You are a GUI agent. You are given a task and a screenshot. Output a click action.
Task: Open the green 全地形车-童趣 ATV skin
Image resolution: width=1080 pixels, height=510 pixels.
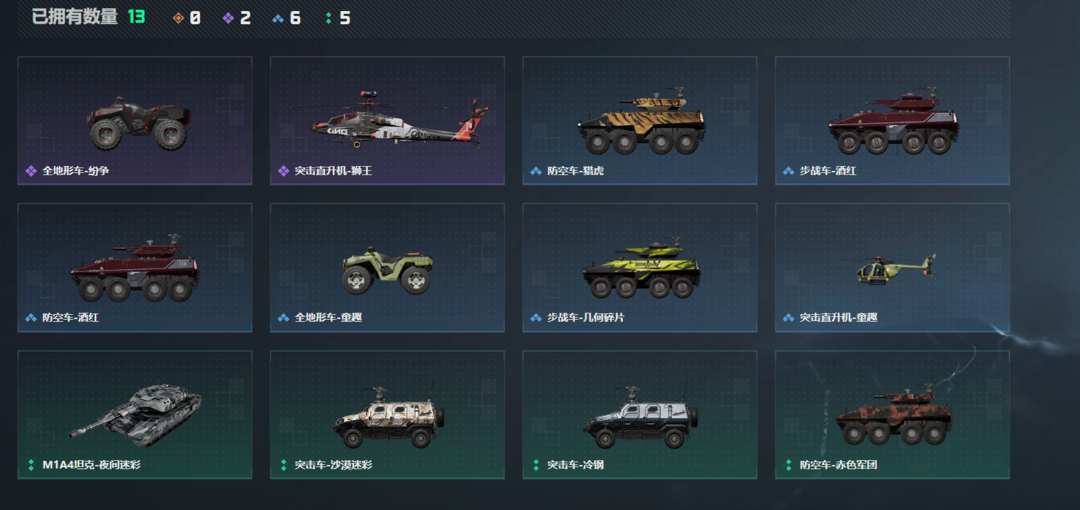tap(387, 267)
